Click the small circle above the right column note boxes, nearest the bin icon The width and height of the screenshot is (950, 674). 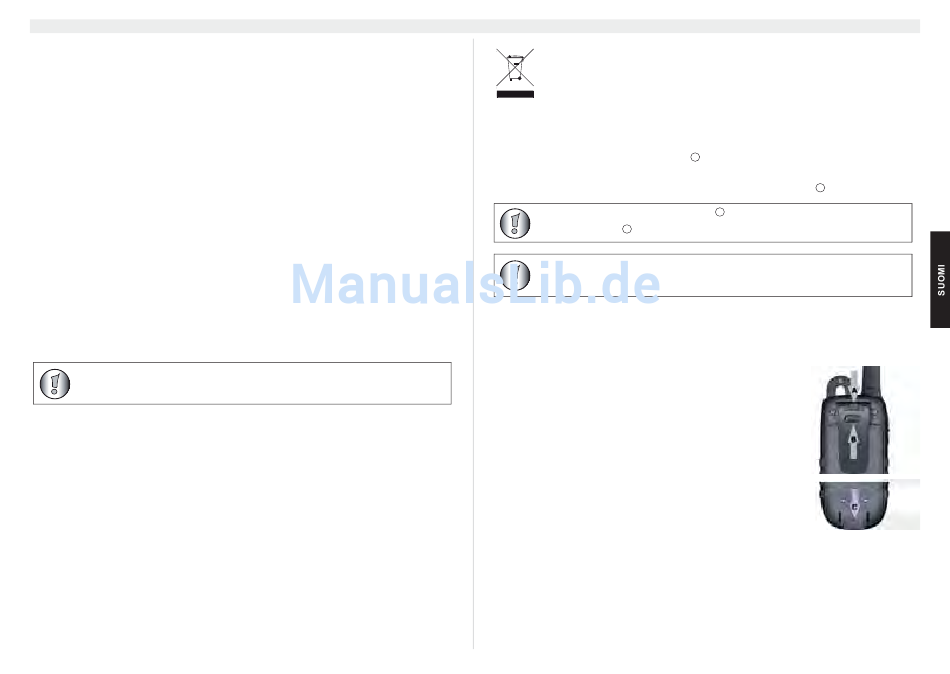click(695, 157)
